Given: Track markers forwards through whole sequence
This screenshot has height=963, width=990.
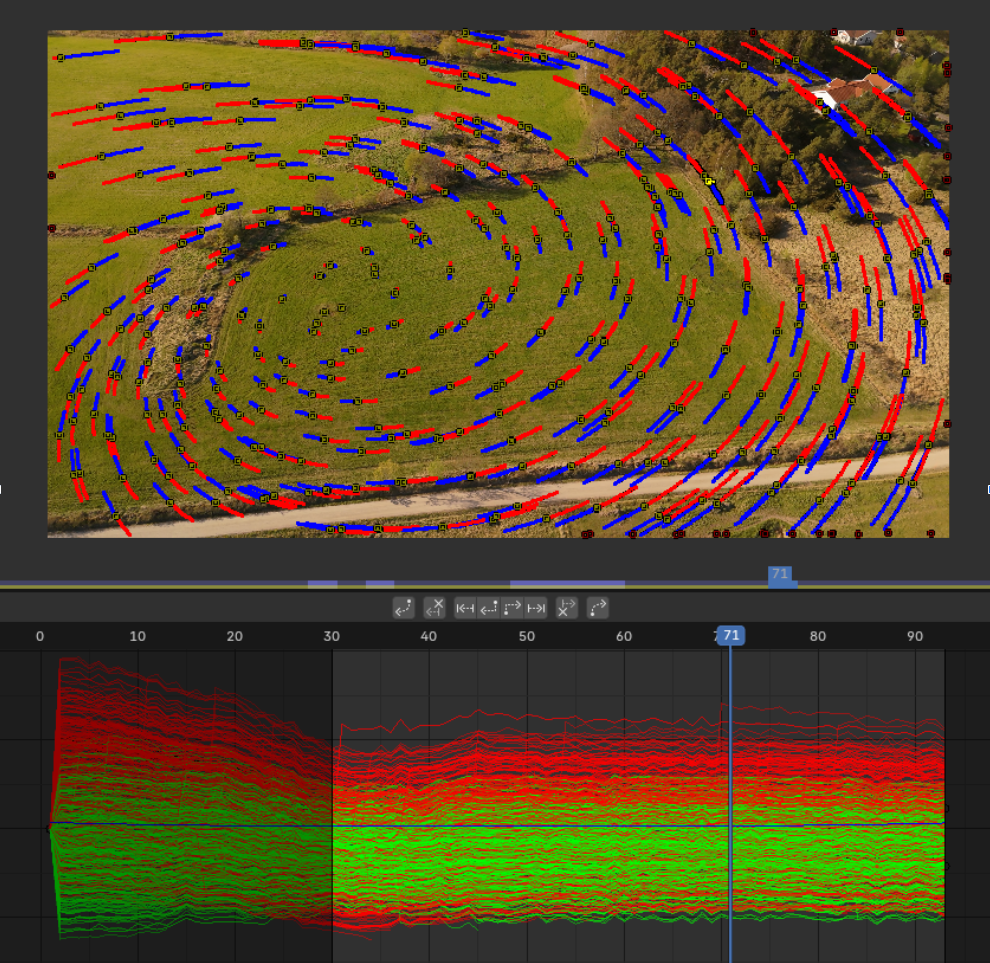Looking at the screenshot, I should pos(536,608).
